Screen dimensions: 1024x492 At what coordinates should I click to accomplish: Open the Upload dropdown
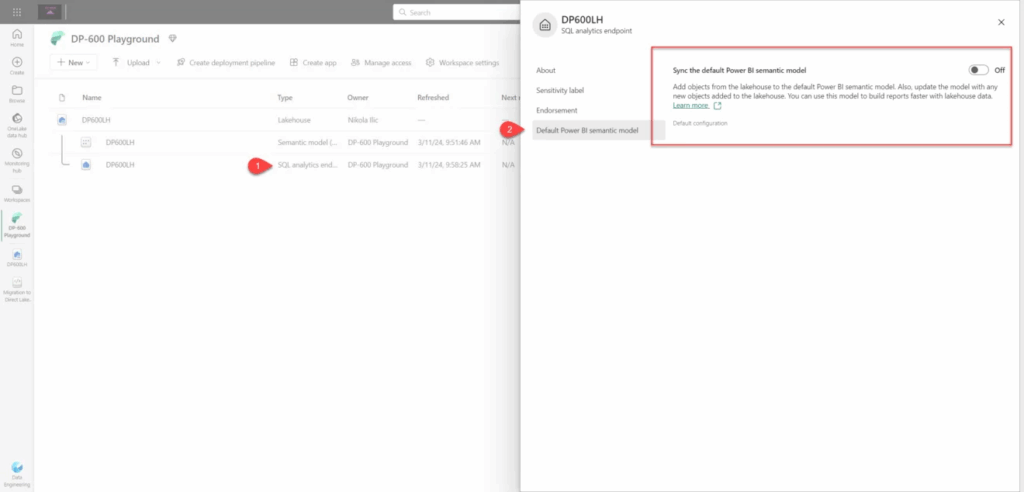[x=136, y=63]
